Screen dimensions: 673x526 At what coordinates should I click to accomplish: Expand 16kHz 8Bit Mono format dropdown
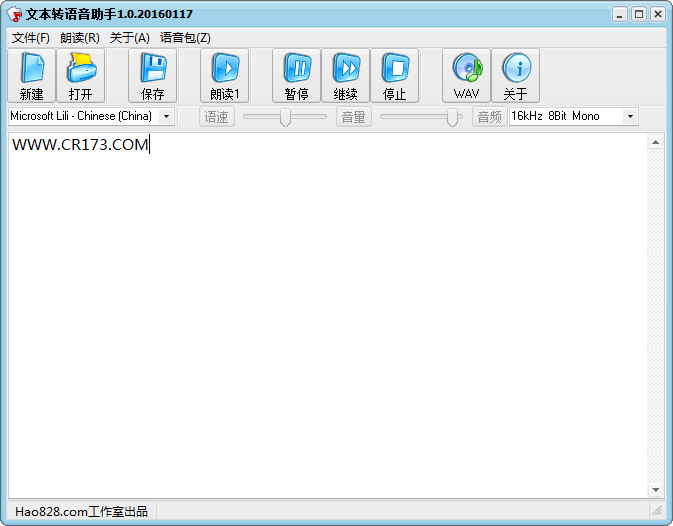click(630, 116)
